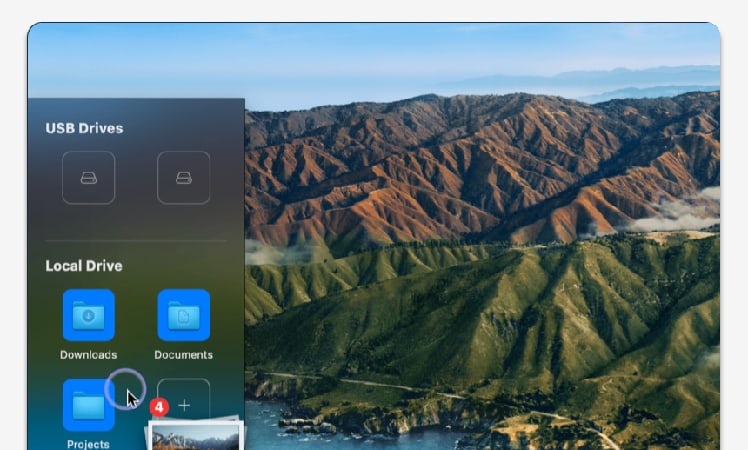Select the second USB drive slot
The width and height of the screenshot is (748, 450).
(x=183, y=178)
